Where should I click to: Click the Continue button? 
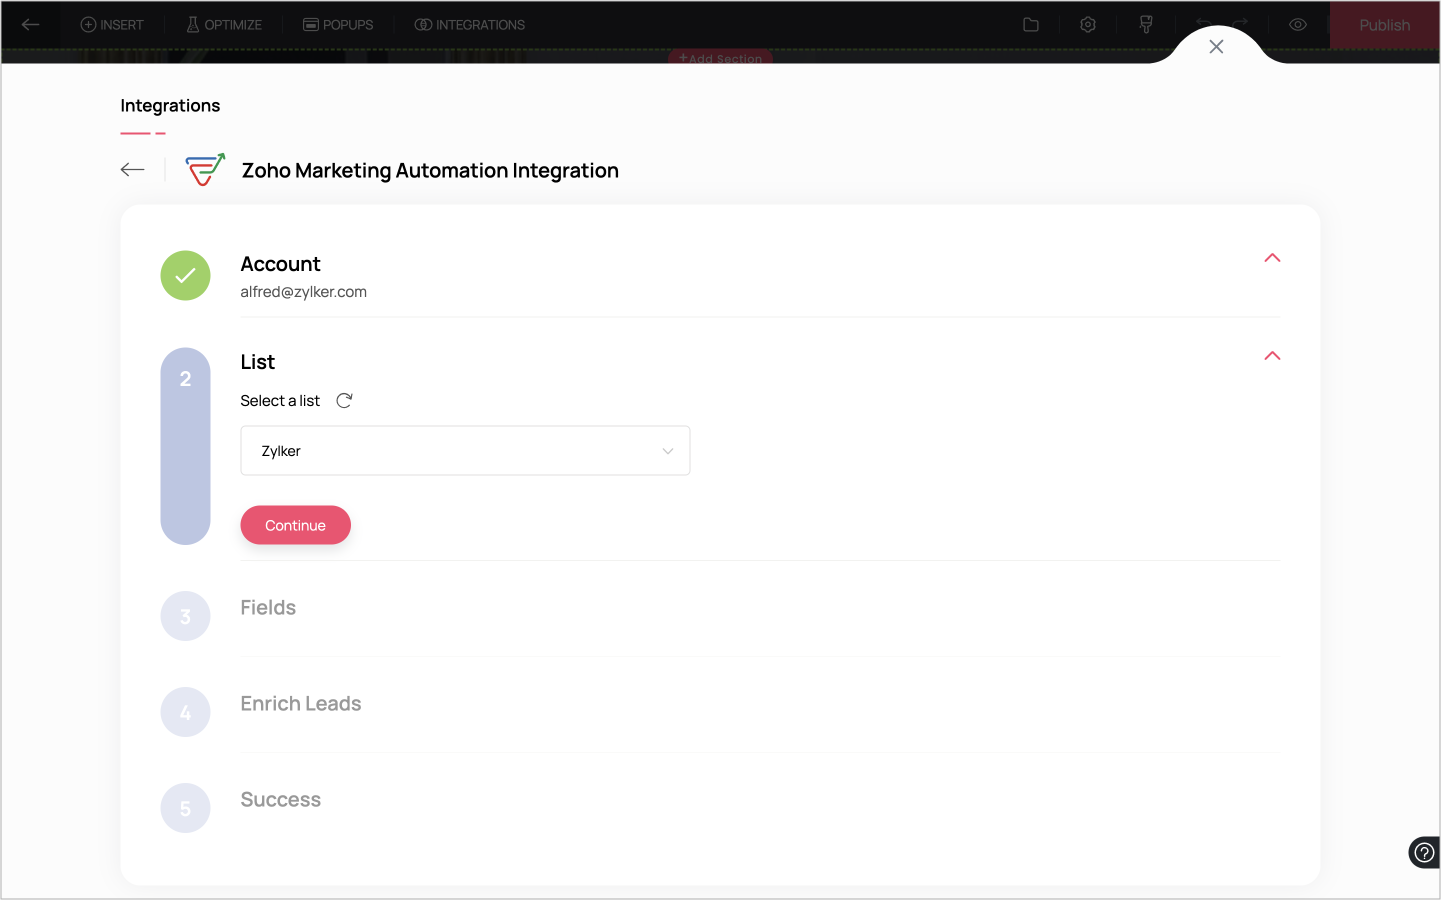tap(295, 525)
